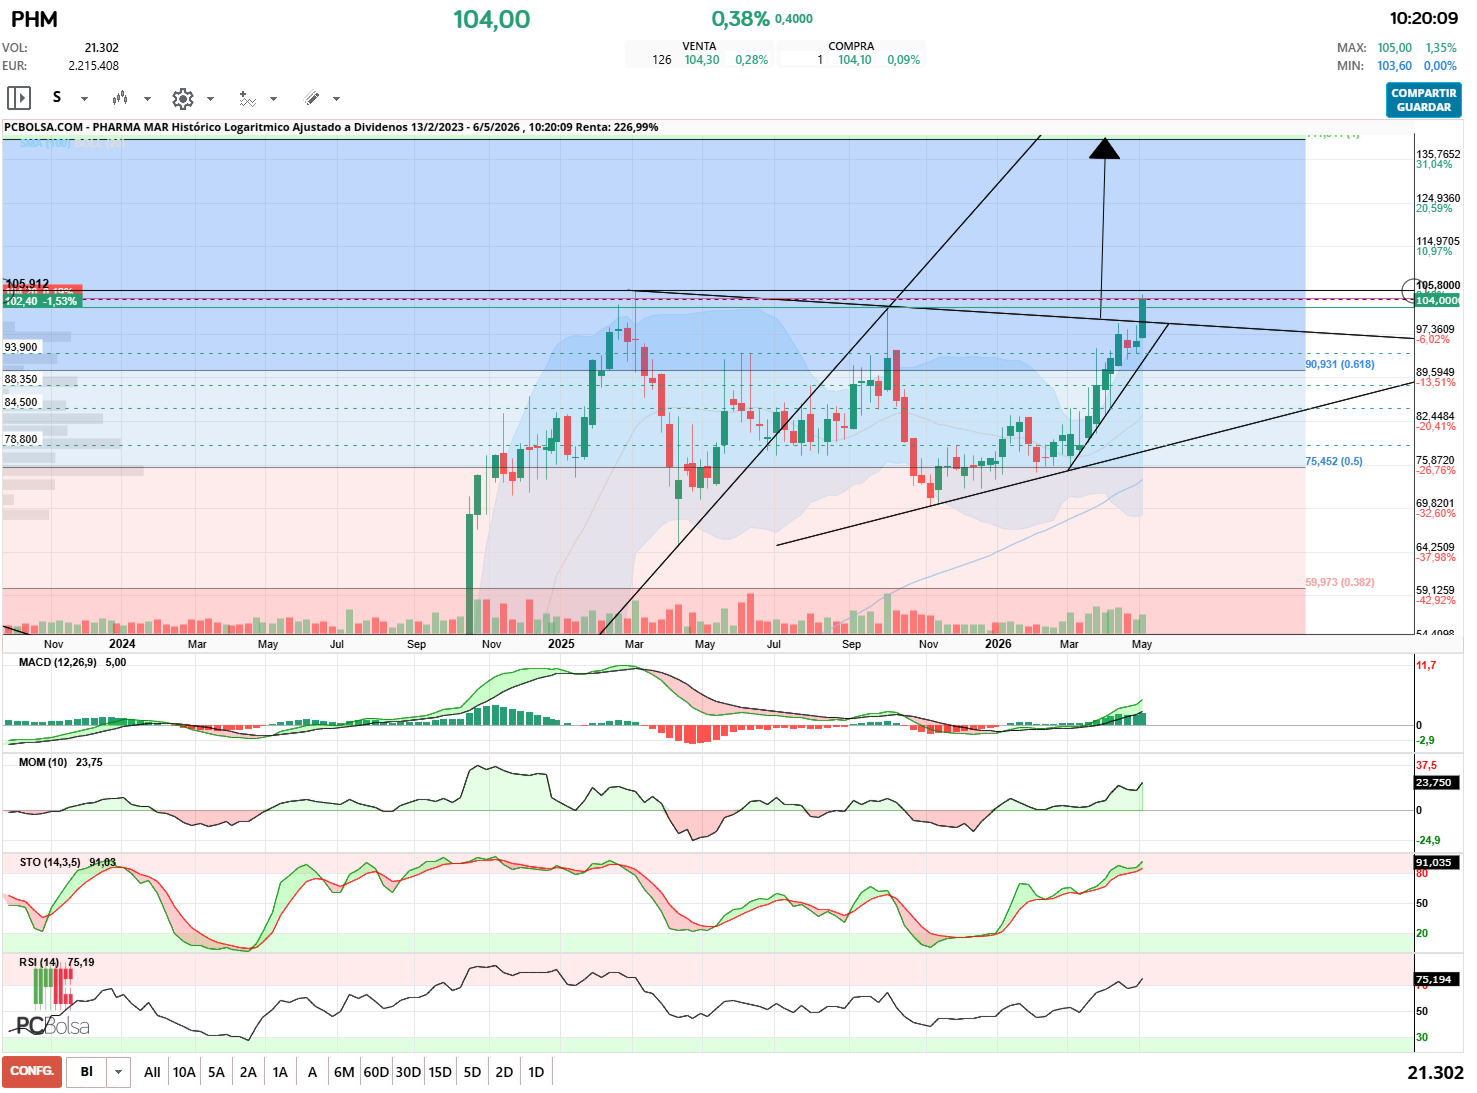Image resolution: width=1477 pixels, height=1093 pixels.
Task: Select the drawing pencil tool icon
Action: 311,98
